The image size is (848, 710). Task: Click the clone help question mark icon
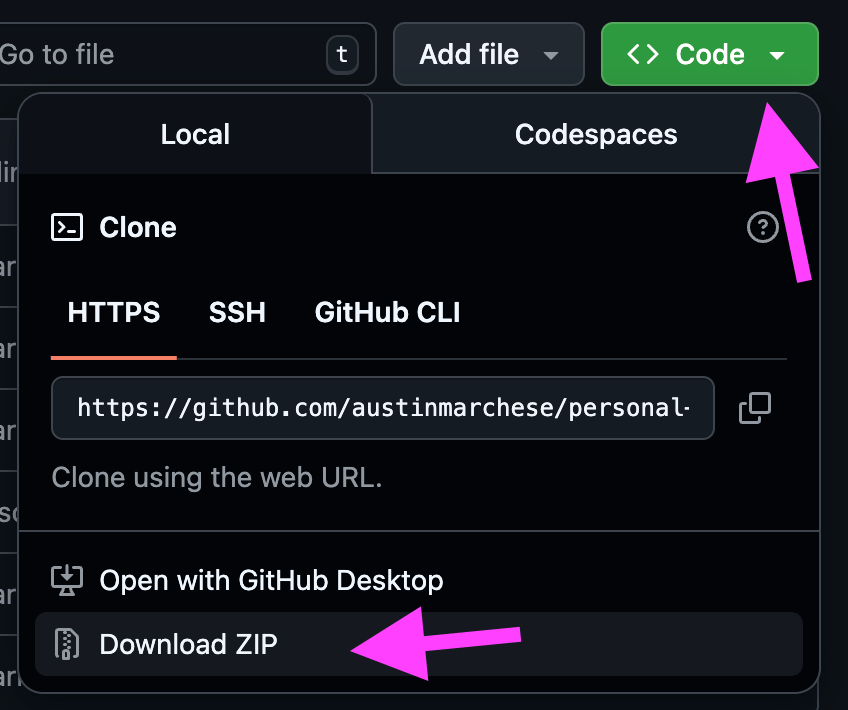763,227
